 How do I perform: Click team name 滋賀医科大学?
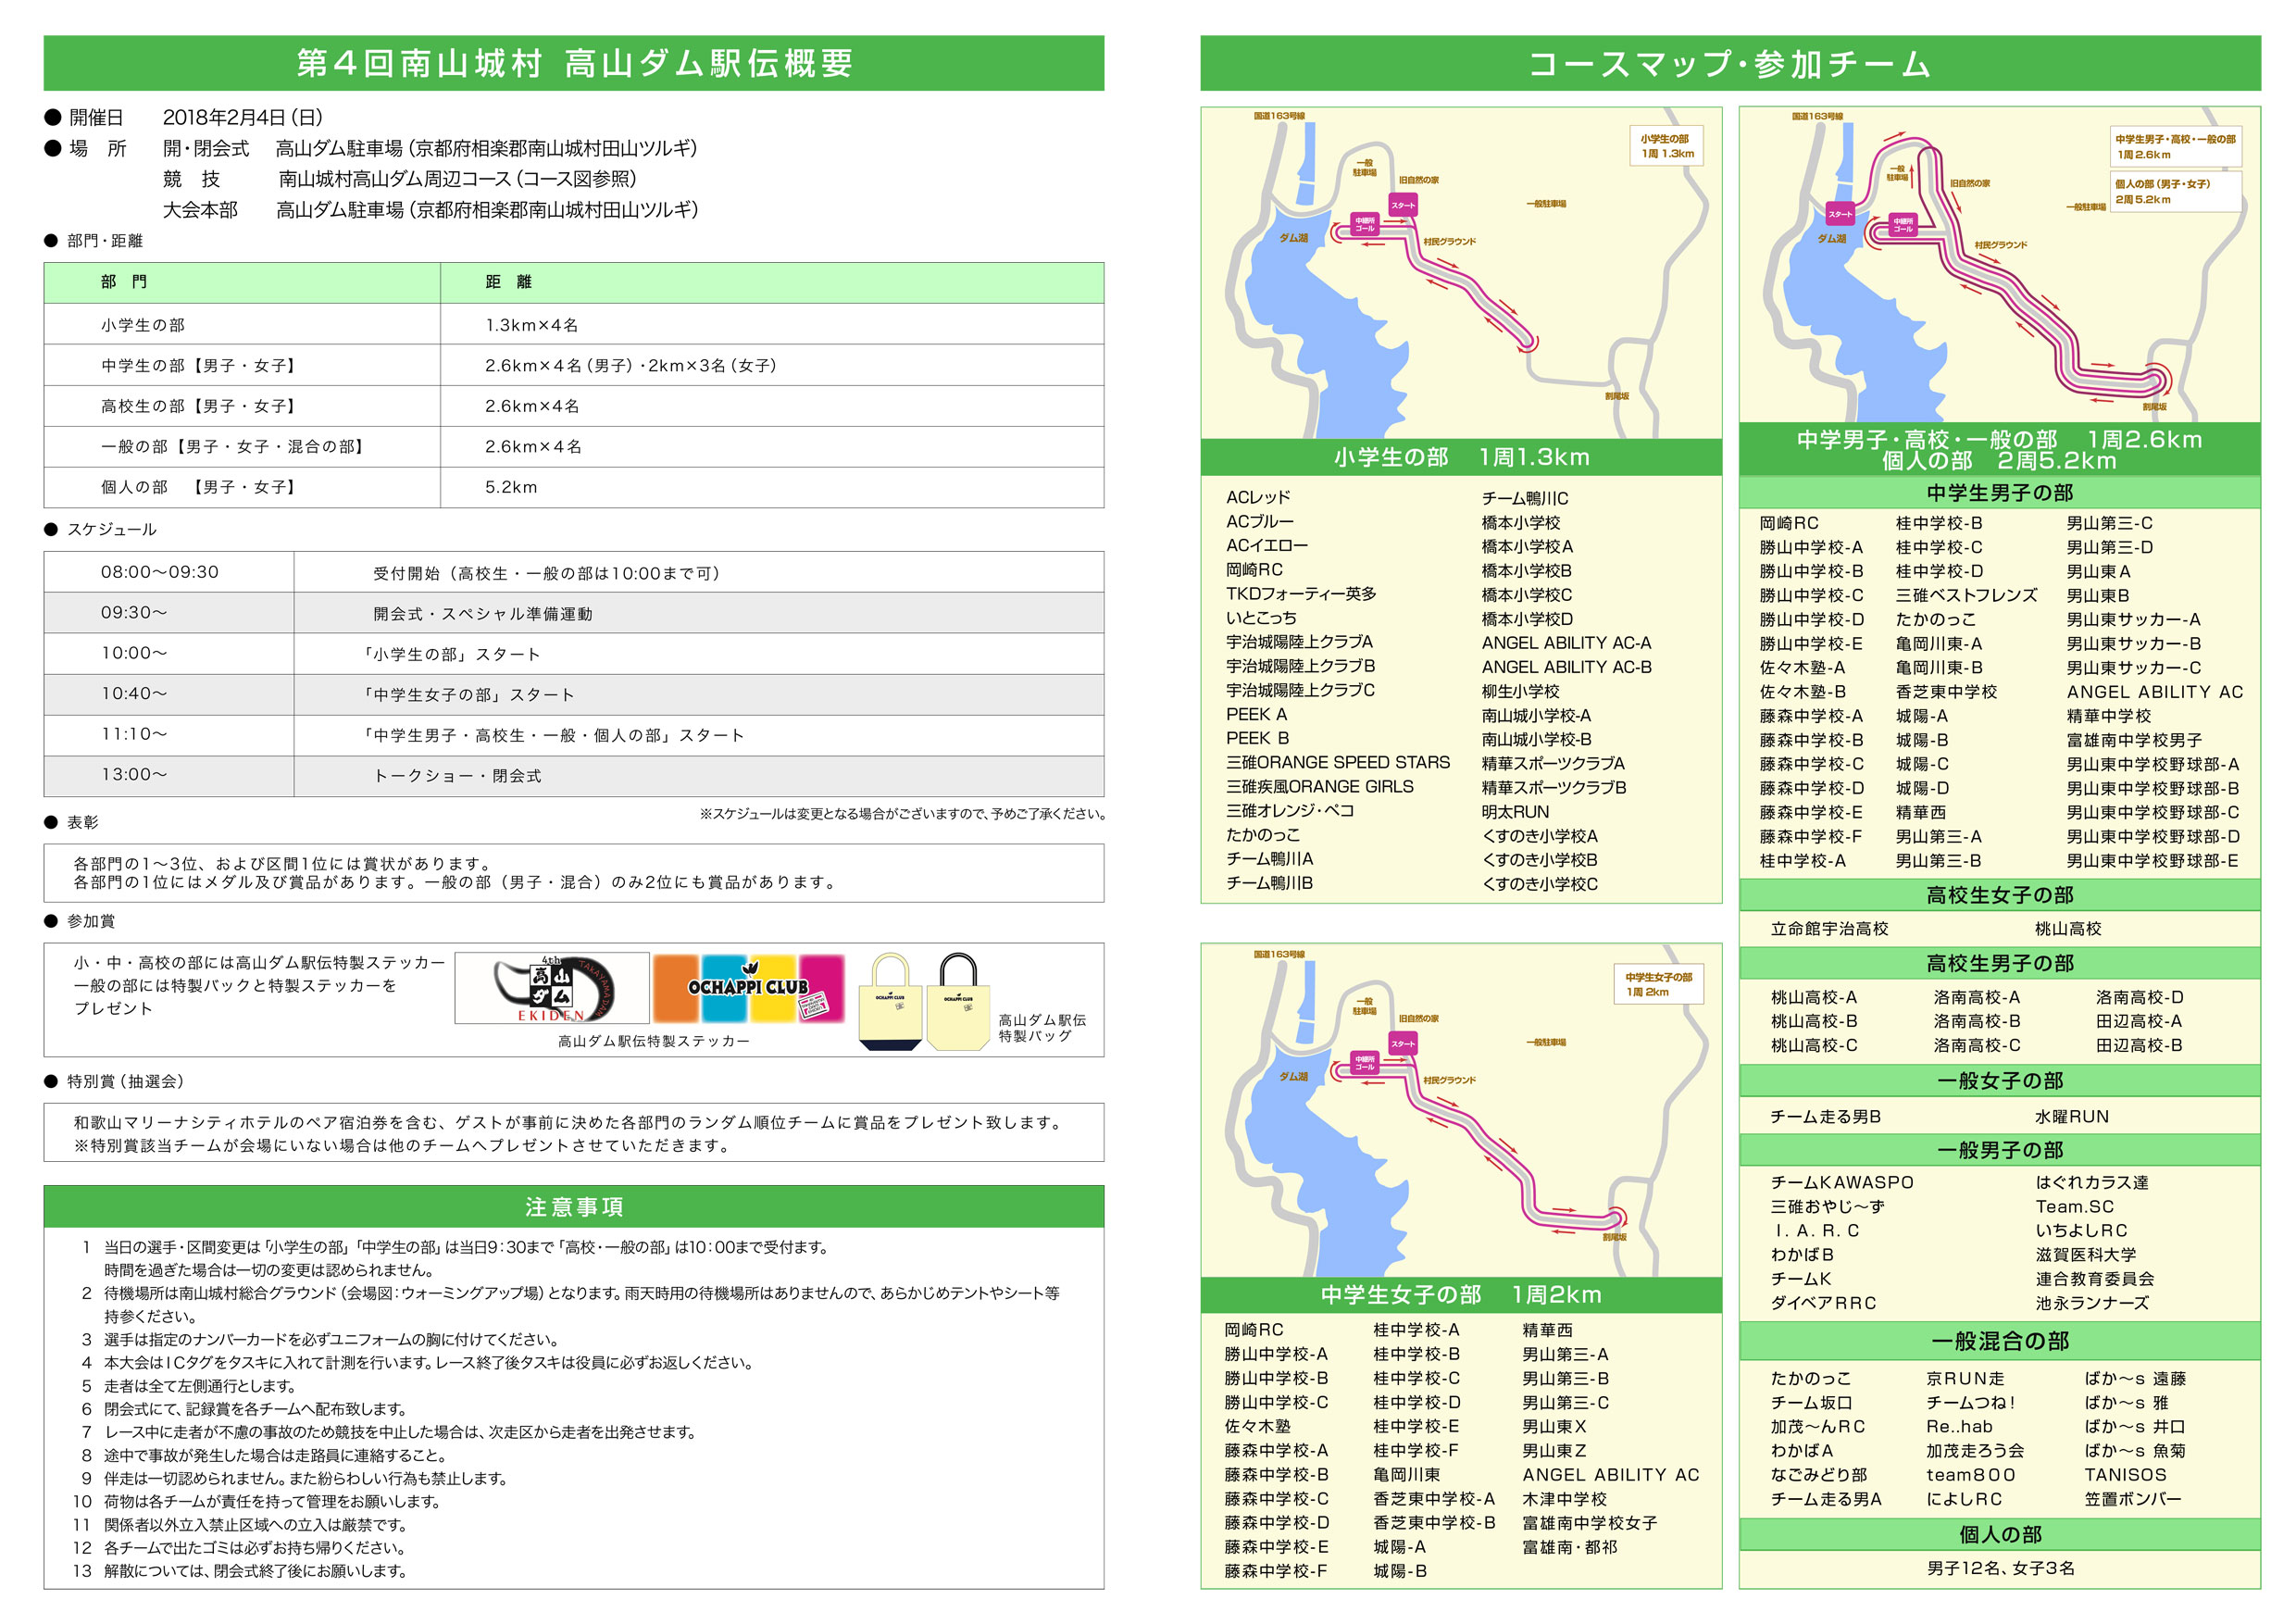[2085, 1254]
